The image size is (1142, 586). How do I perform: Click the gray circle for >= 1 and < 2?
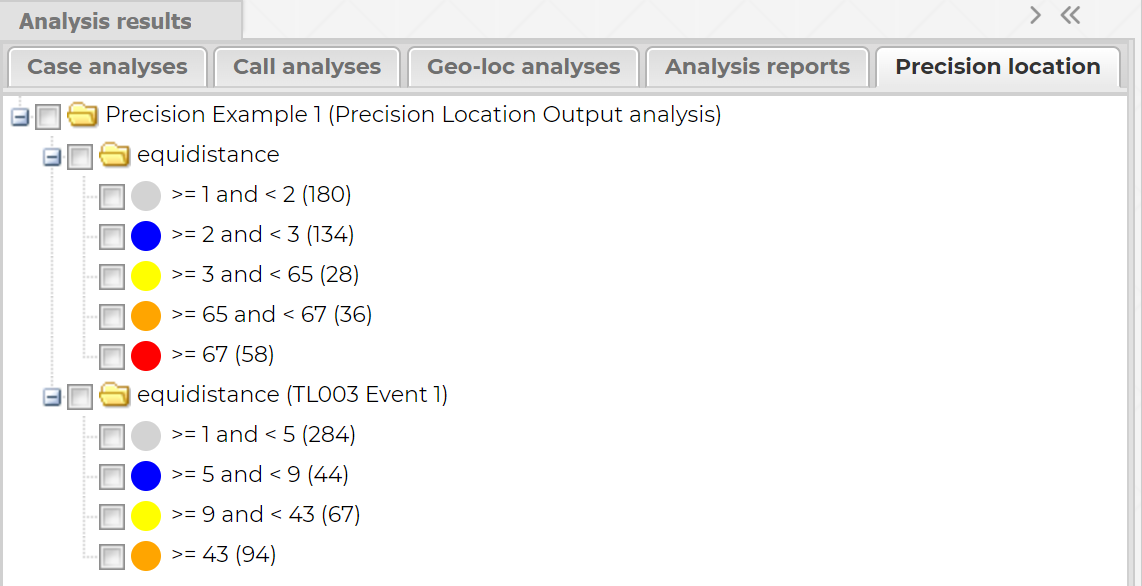click(146, 196)
